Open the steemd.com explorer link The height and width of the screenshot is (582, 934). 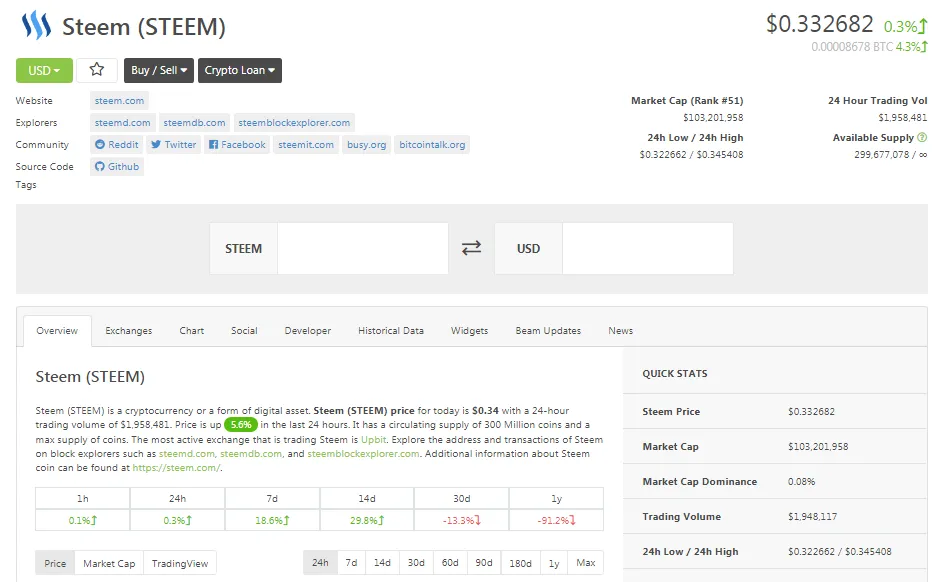pos(123,123)
